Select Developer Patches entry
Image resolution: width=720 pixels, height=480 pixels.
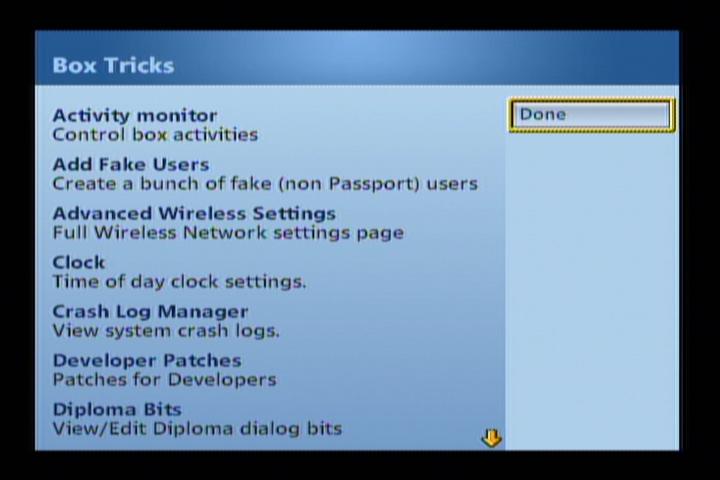(x=147, y=361)
